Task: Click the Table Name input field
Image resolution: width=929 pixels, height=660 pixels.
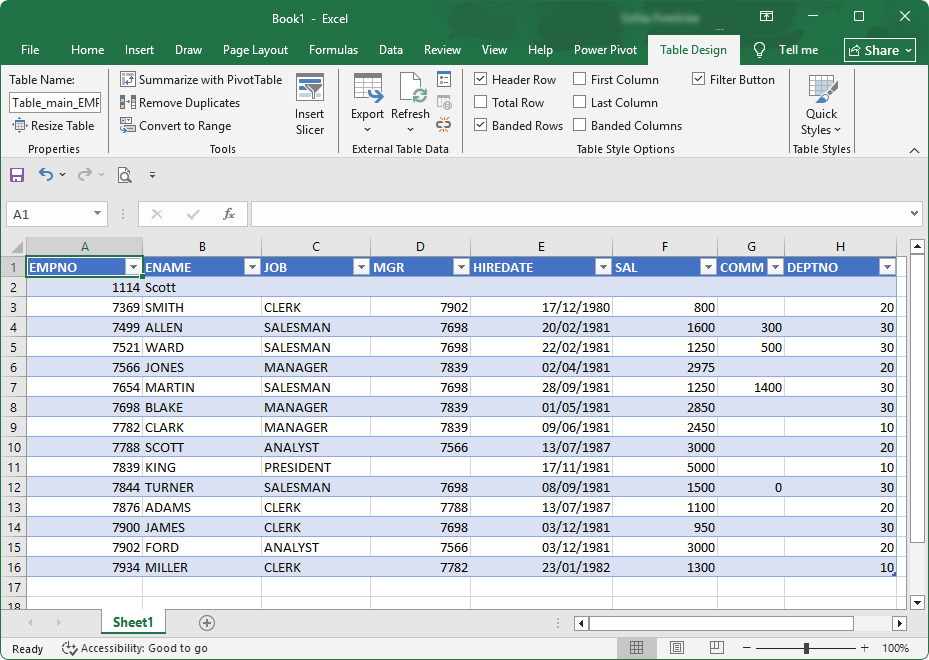Action: pos(55,102)
